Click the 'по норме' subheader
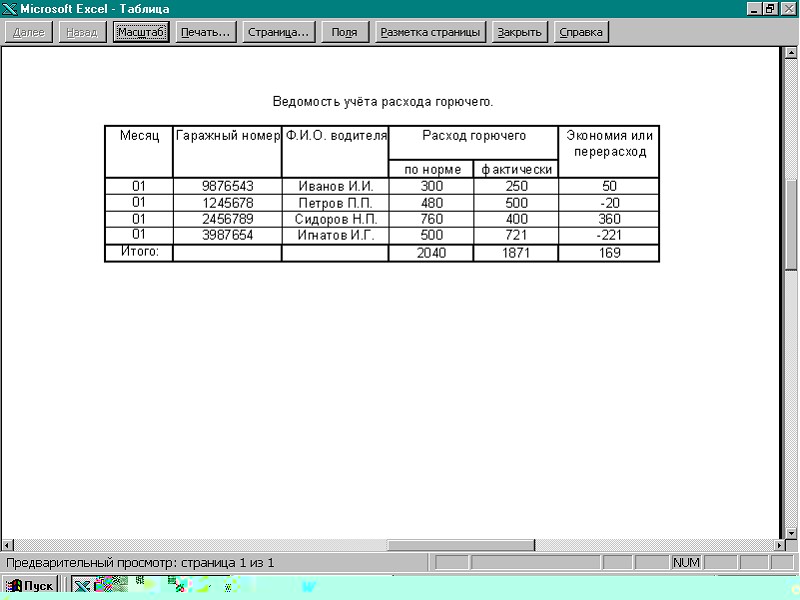The height and width of the screenshot is (600, 800). pyautogui.click(x=433, y=169)
